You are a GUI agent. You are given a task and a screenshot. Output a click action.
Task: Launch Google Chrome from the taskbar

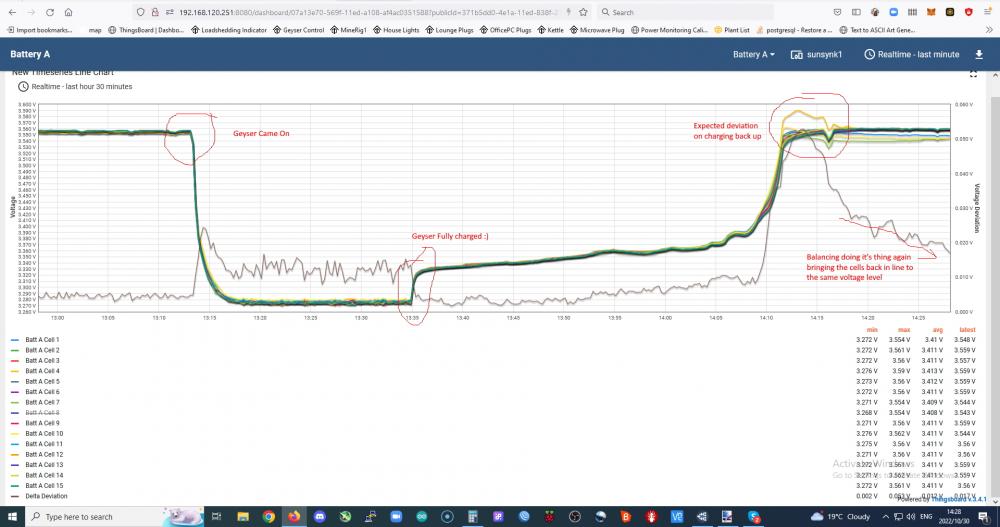coord(268,516)
